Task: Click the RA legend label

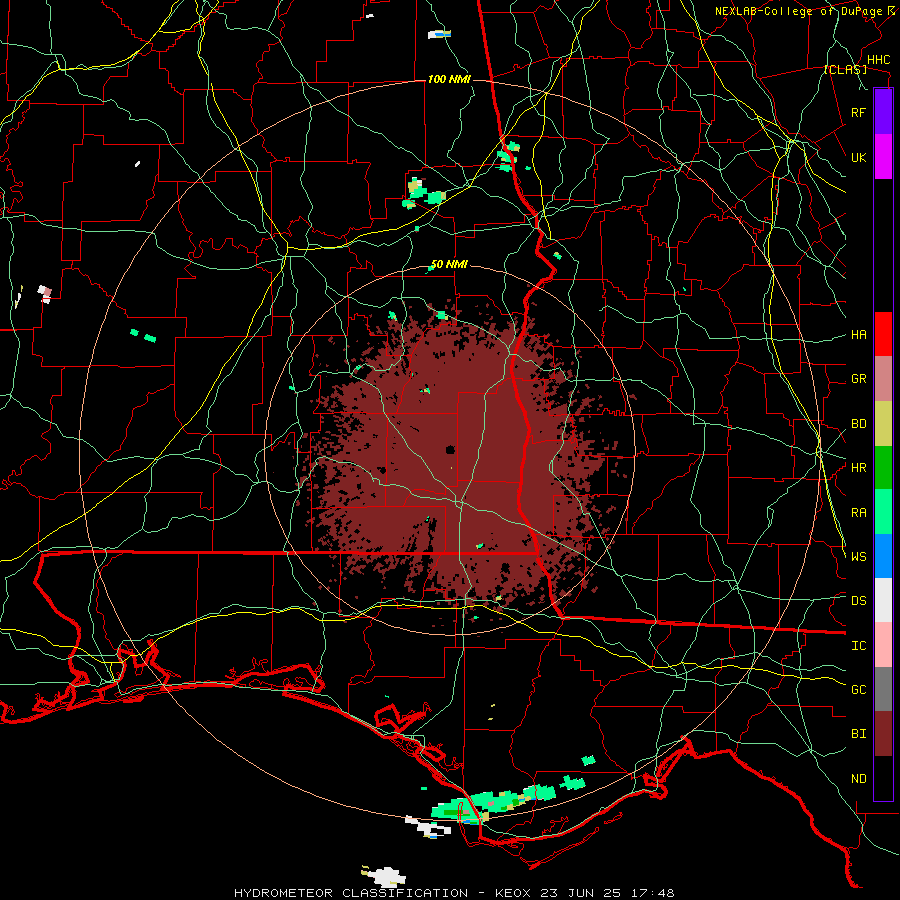Action: coord(858,513)
